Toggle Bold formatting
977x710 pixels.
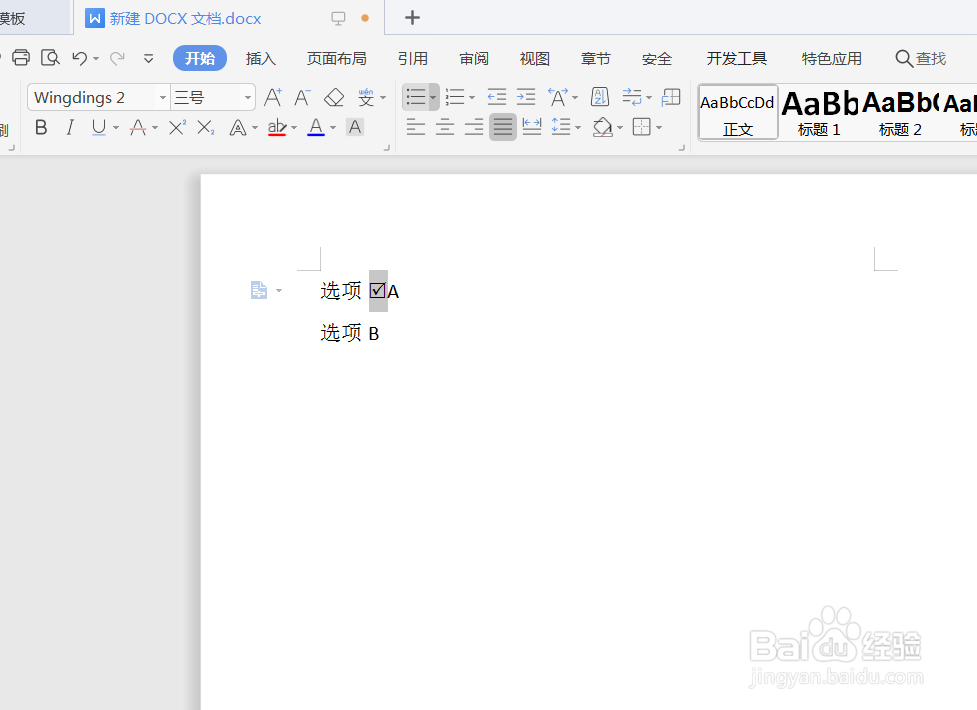pos(41,128)
